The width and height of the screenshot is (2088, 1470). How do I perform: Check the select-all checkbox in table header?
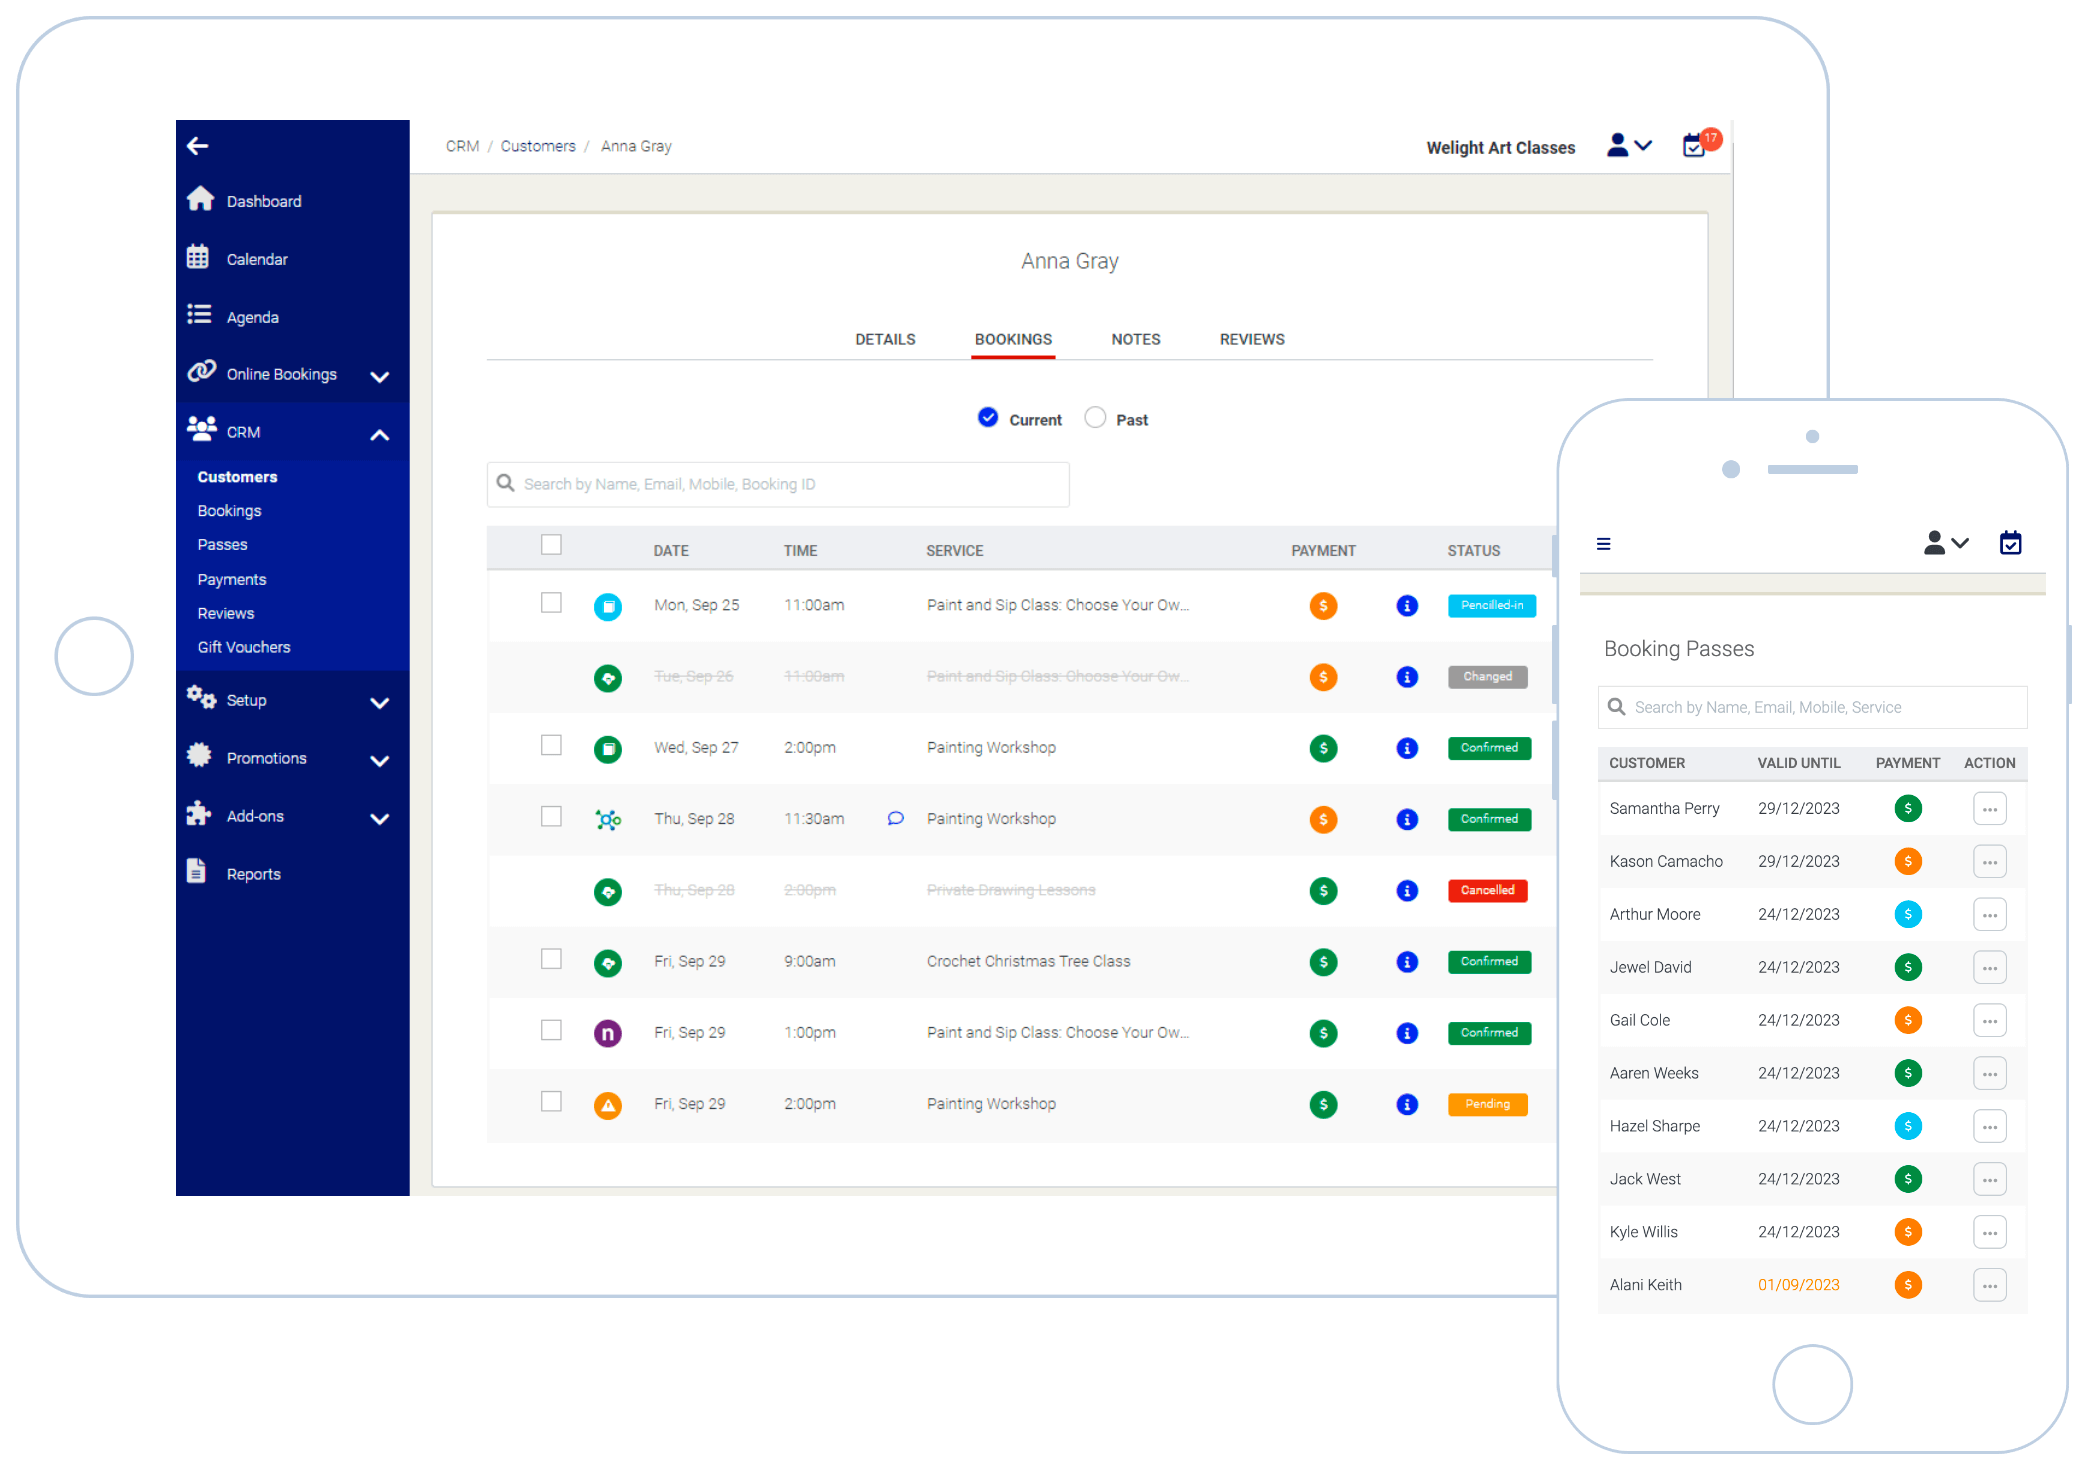(x=551, y=545)
